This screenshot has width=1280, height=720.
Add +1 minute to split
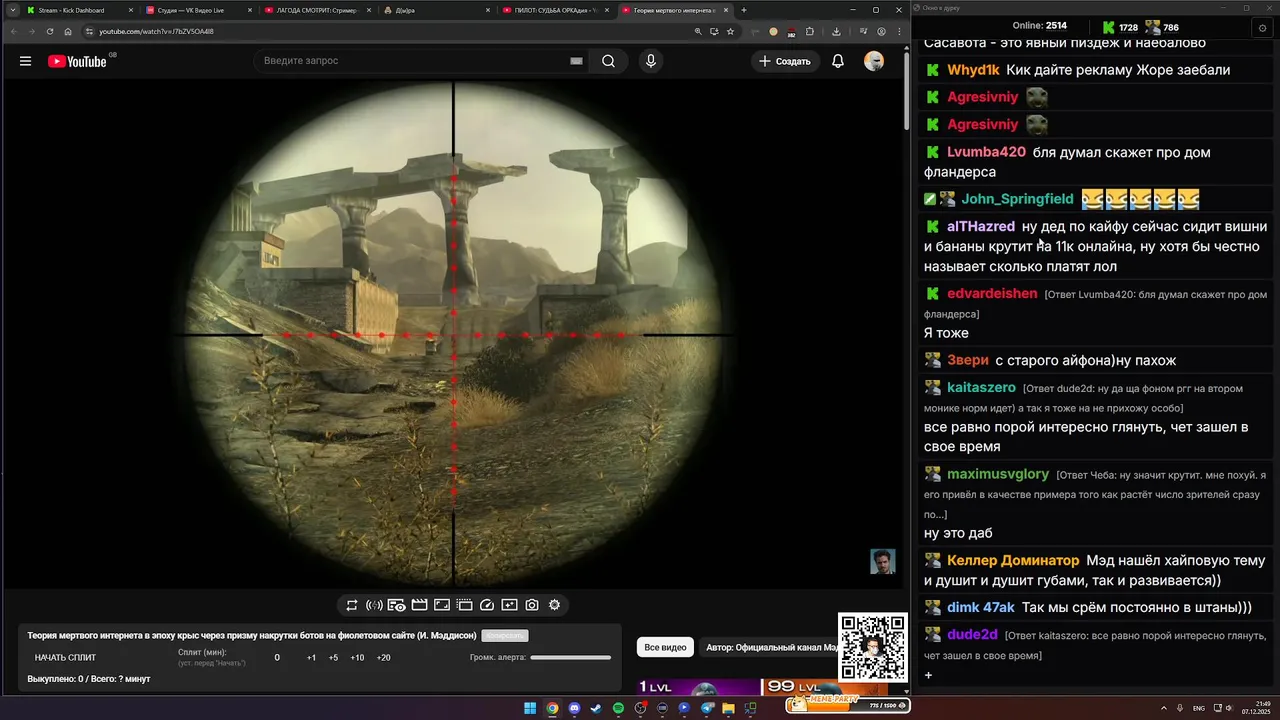(x=311, y=658)
